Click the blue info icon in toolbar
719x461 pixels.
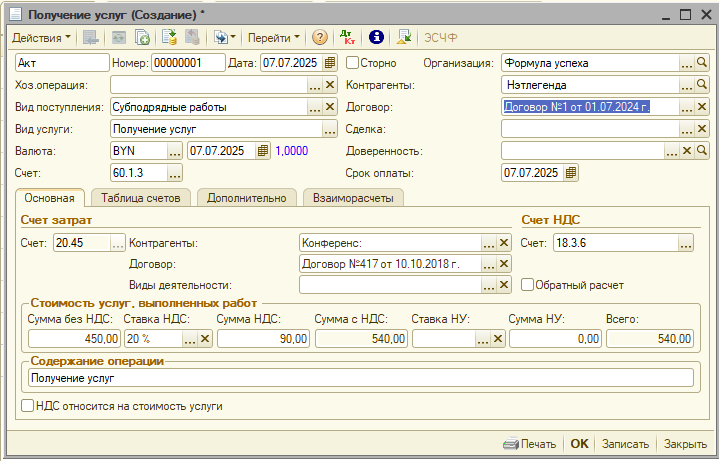376,37
